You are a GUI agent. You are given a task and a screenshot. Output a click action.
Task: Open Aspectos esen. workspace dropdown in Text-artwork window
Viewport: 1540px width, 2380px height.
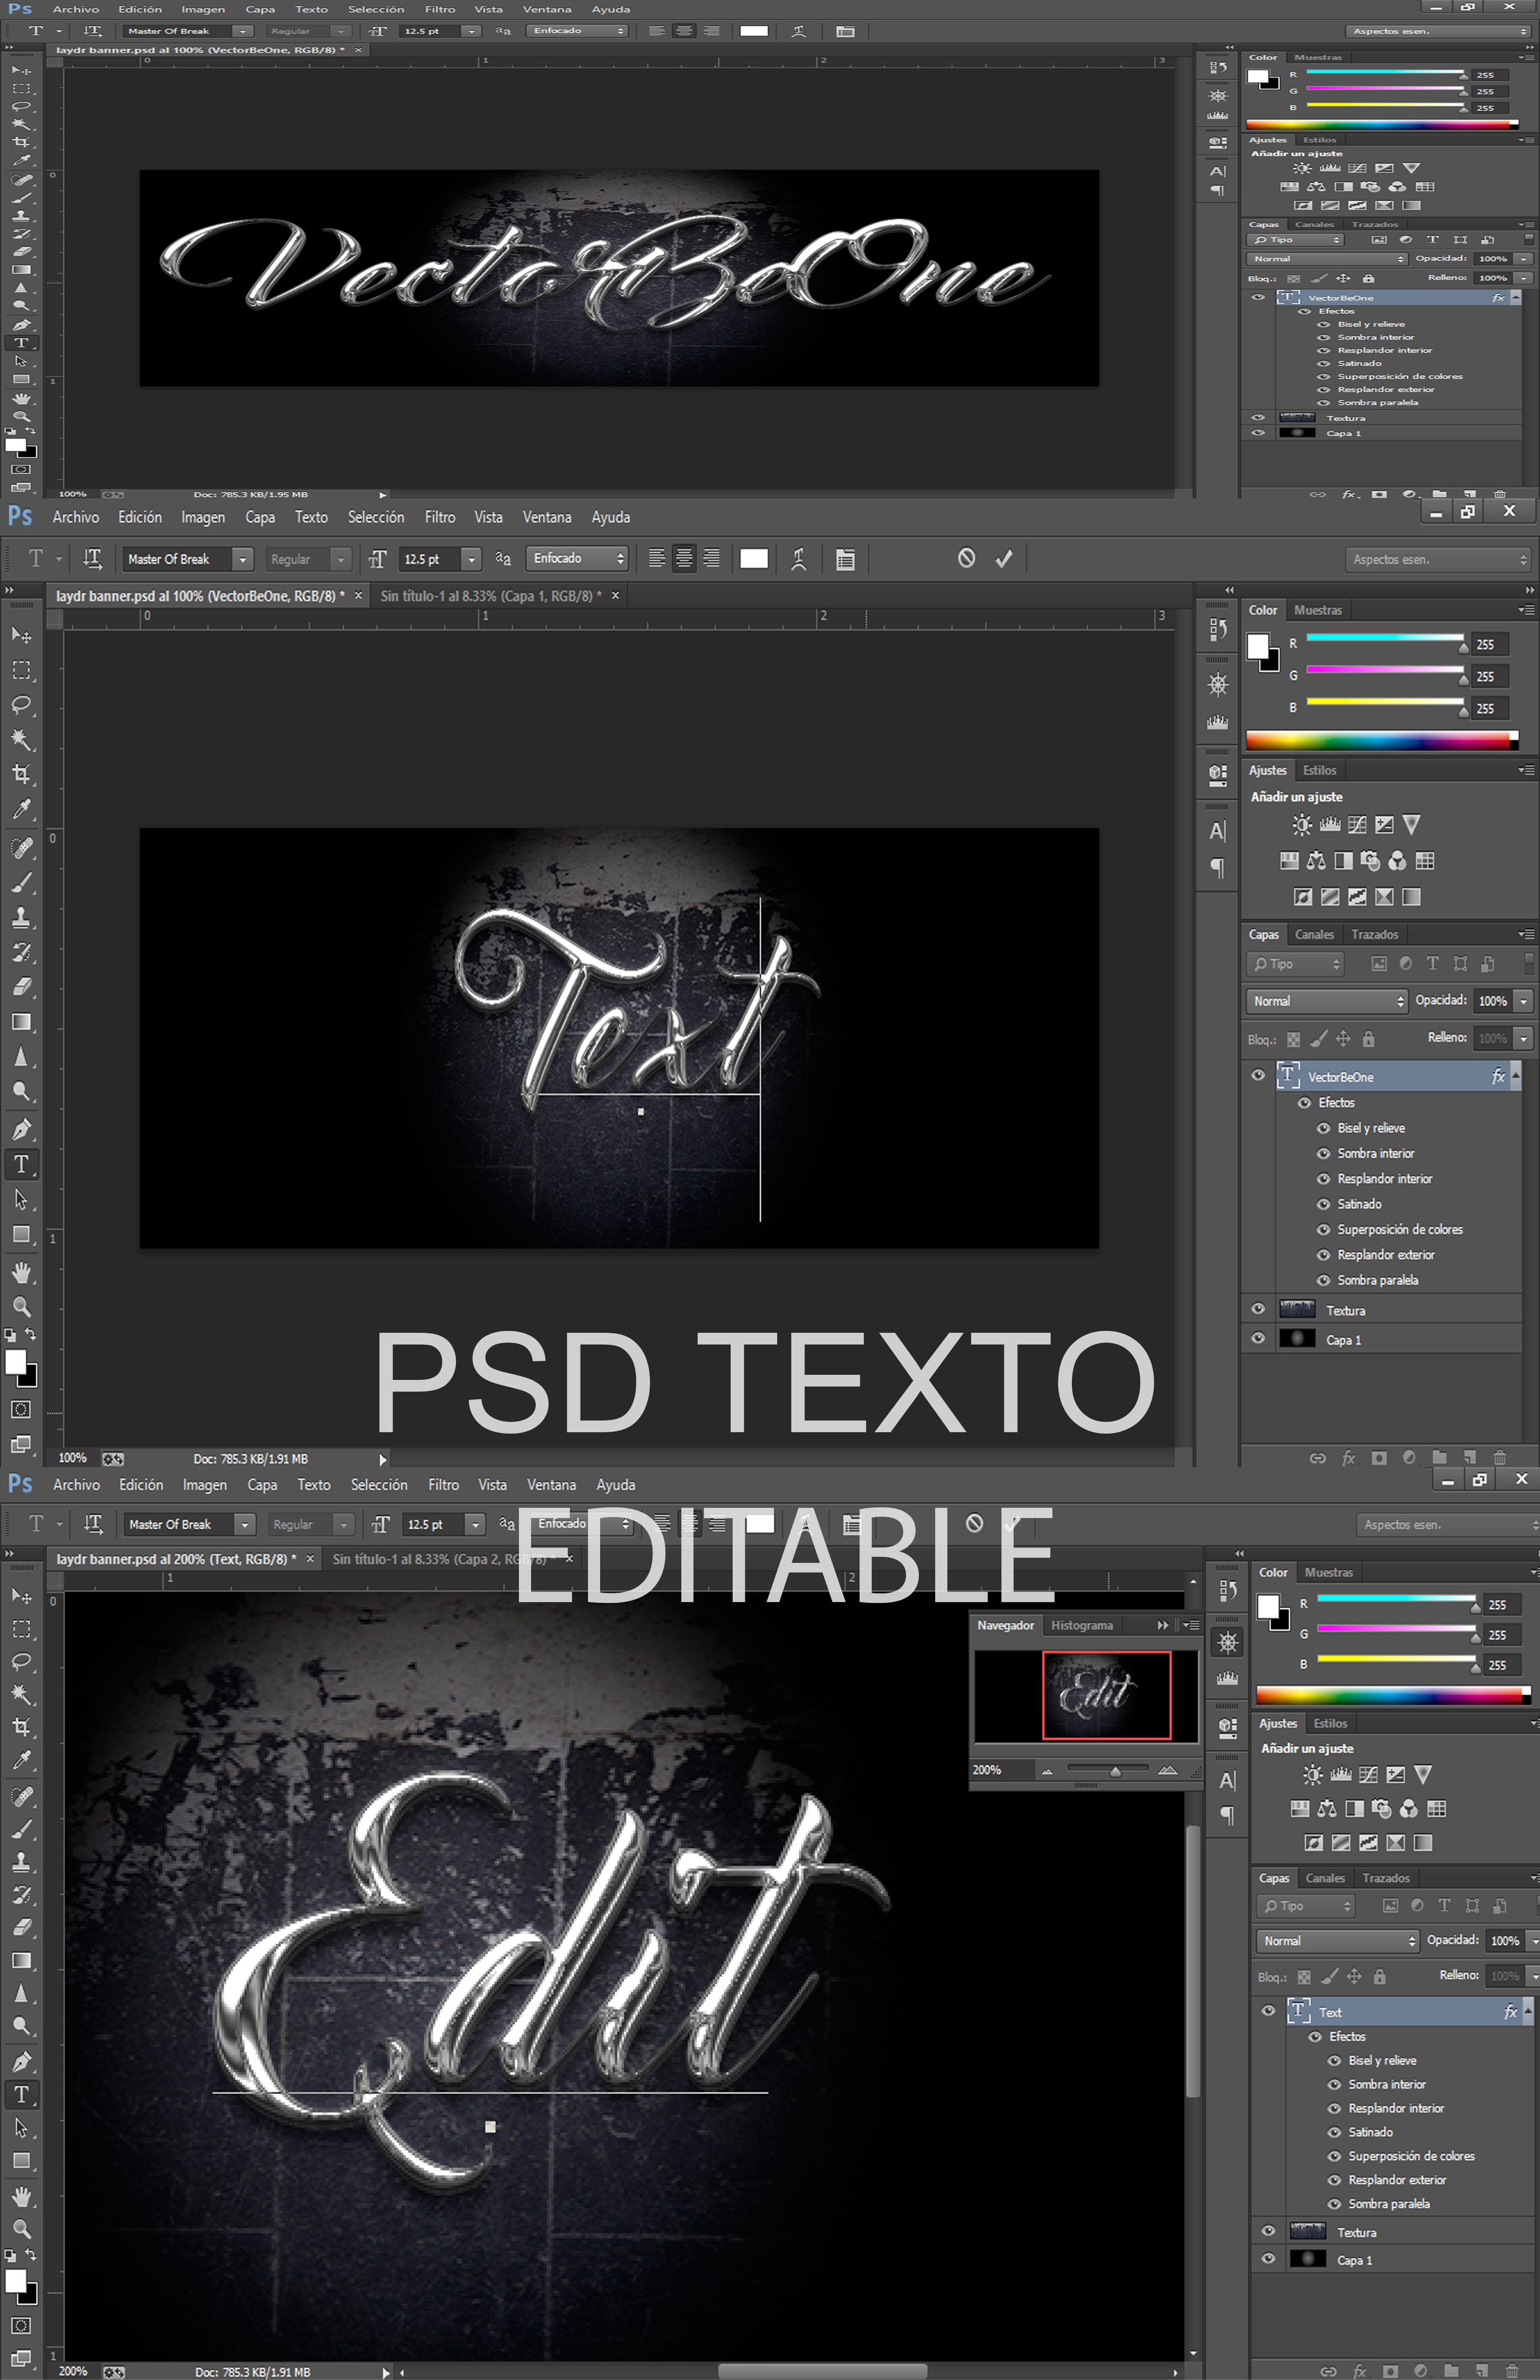(x=1438, y=559)
